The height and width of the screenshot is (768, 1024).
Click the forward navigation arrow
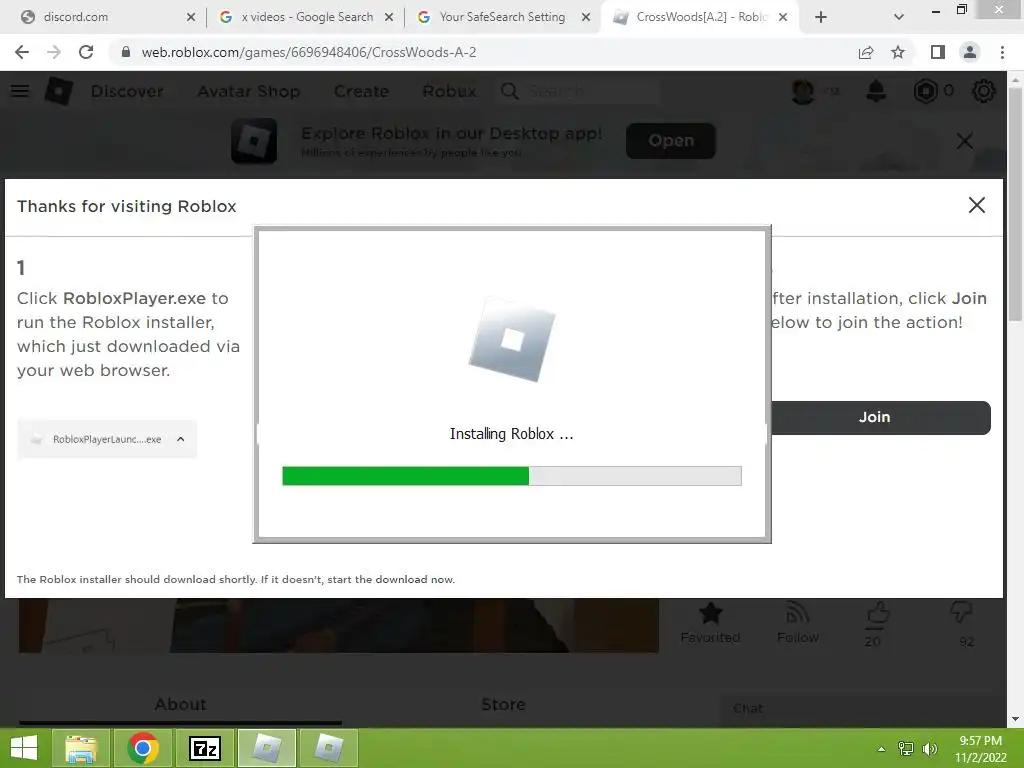tap(54, 52)
